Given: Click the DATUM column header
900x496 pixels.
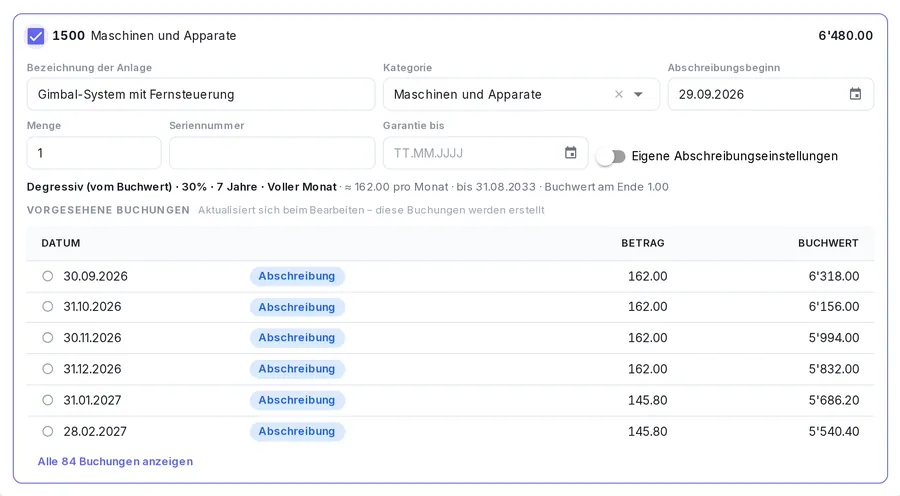Looking at the screenshot, I should point(61,243).
